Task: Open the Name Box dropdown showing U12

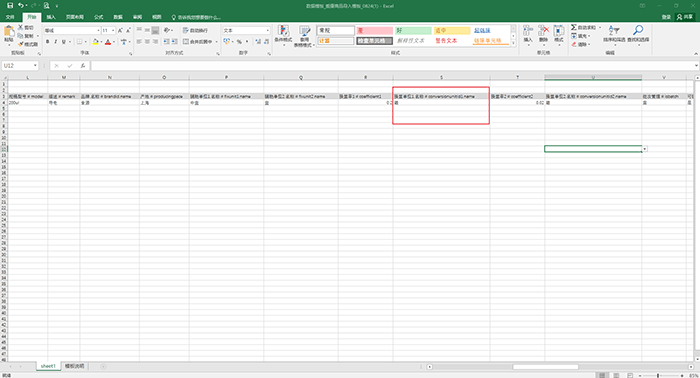Action: [35, 66]
